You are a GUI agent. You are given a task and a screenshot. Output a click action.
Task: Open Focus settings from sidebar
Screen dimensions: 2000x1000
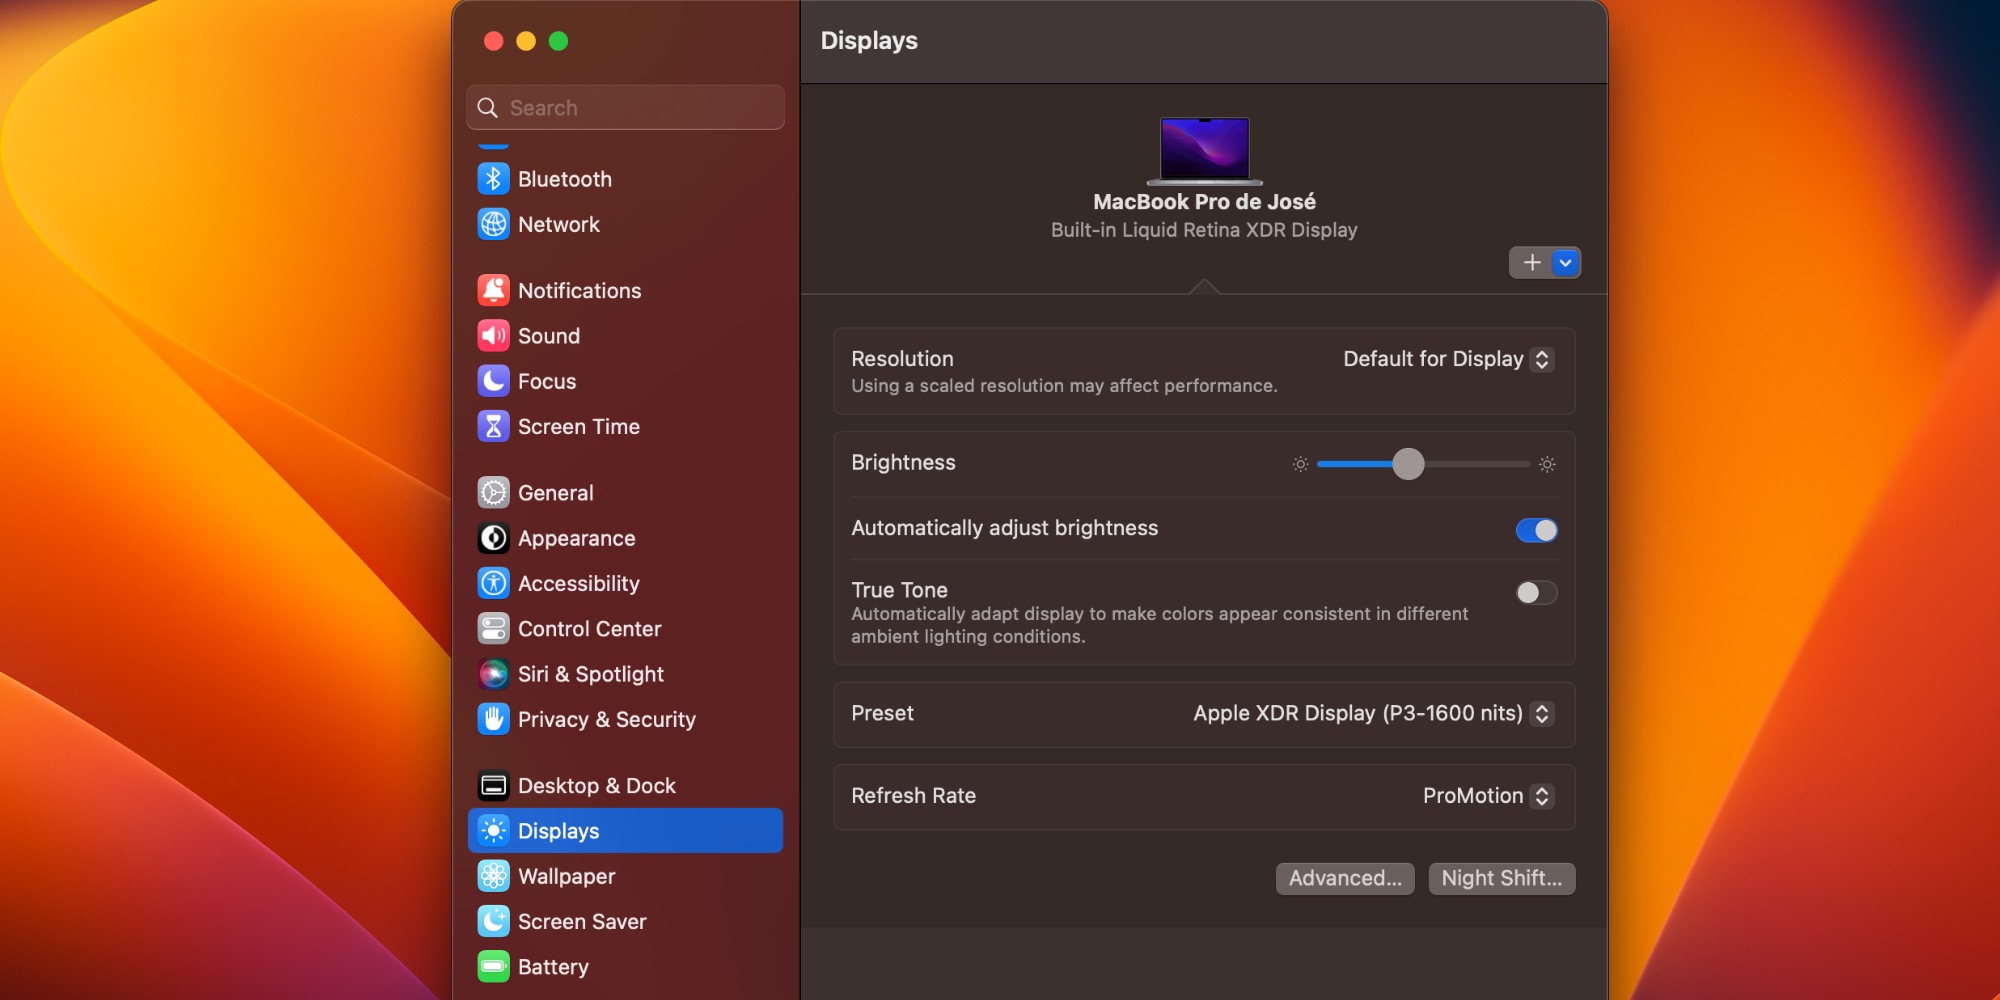pyautogui.click(x=546, y=381)
